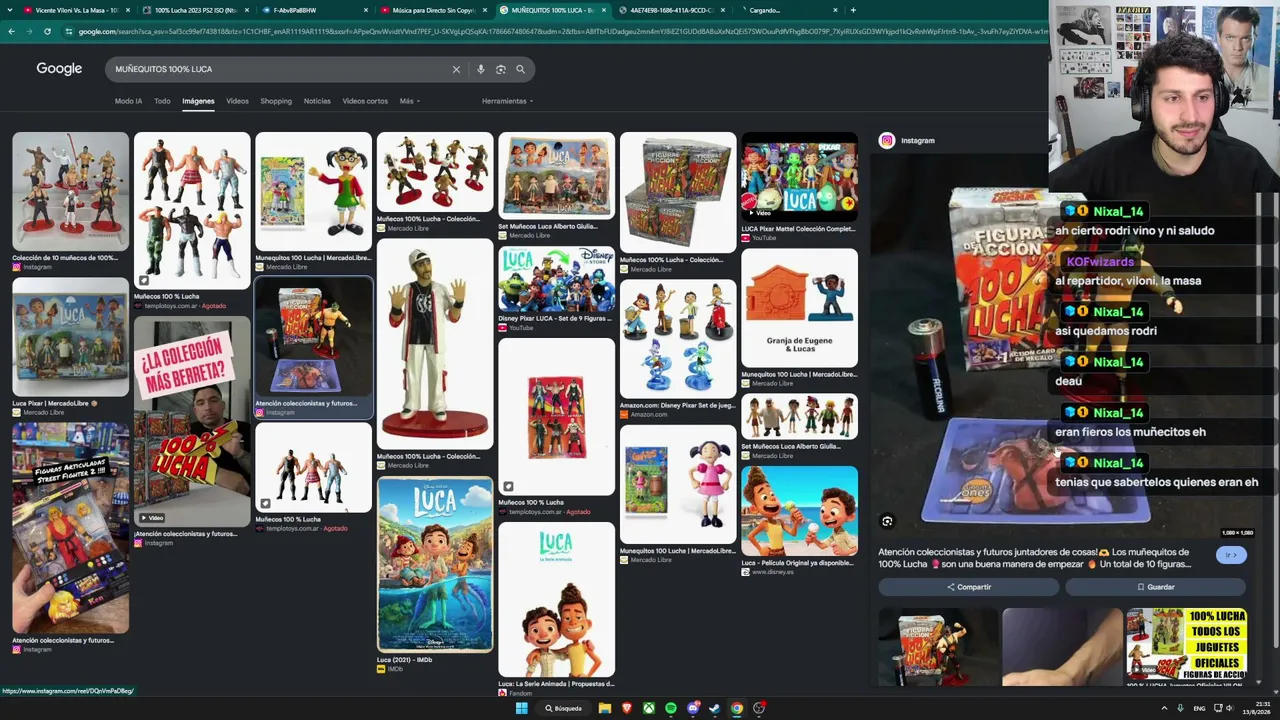The height and width of the screenshot is (720, 1280).
Task: Click the 'Compartir' share button
Action: point(969,587)
